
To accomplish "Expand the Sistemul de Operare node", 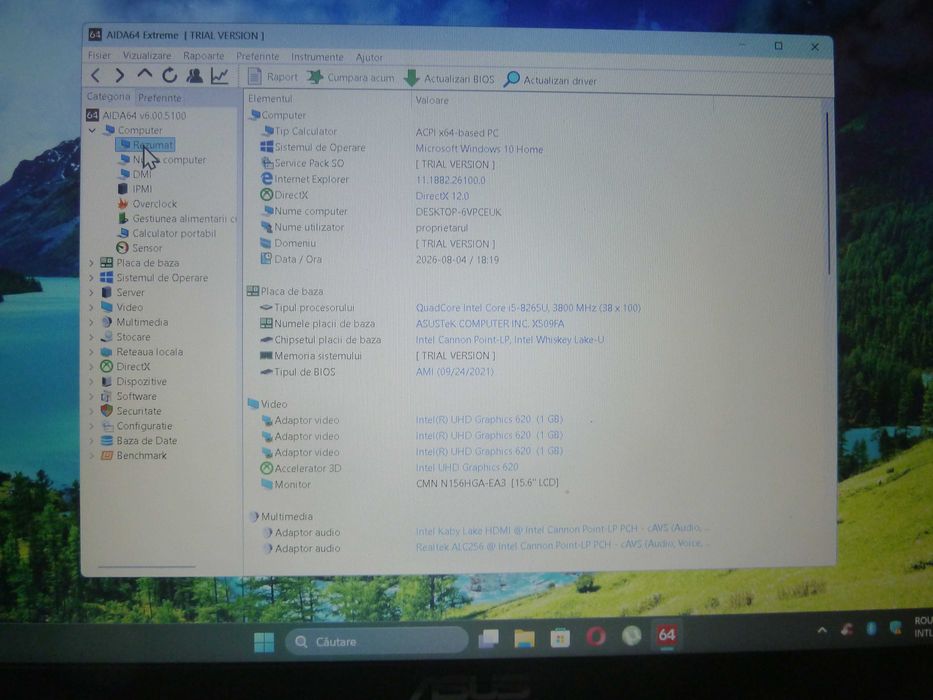I will pos(92,277).
